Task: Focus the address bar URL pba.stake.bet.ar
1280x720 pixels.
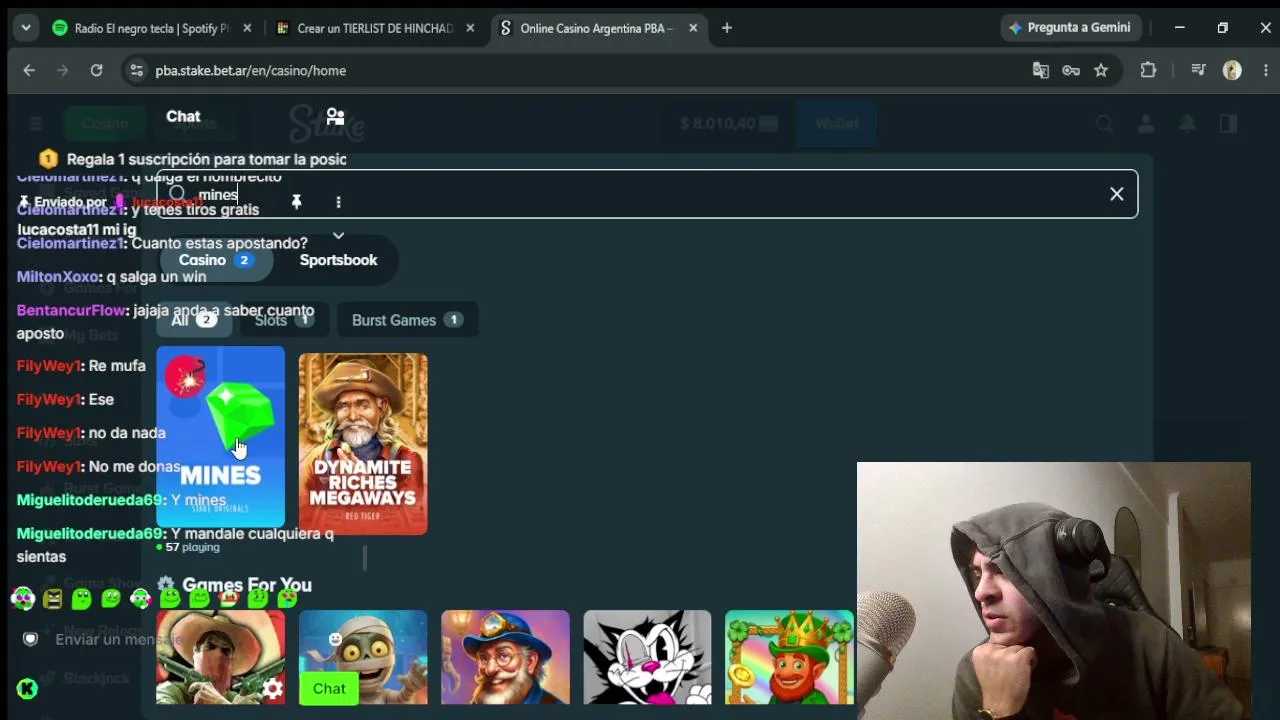Action: tap(251, 70)
